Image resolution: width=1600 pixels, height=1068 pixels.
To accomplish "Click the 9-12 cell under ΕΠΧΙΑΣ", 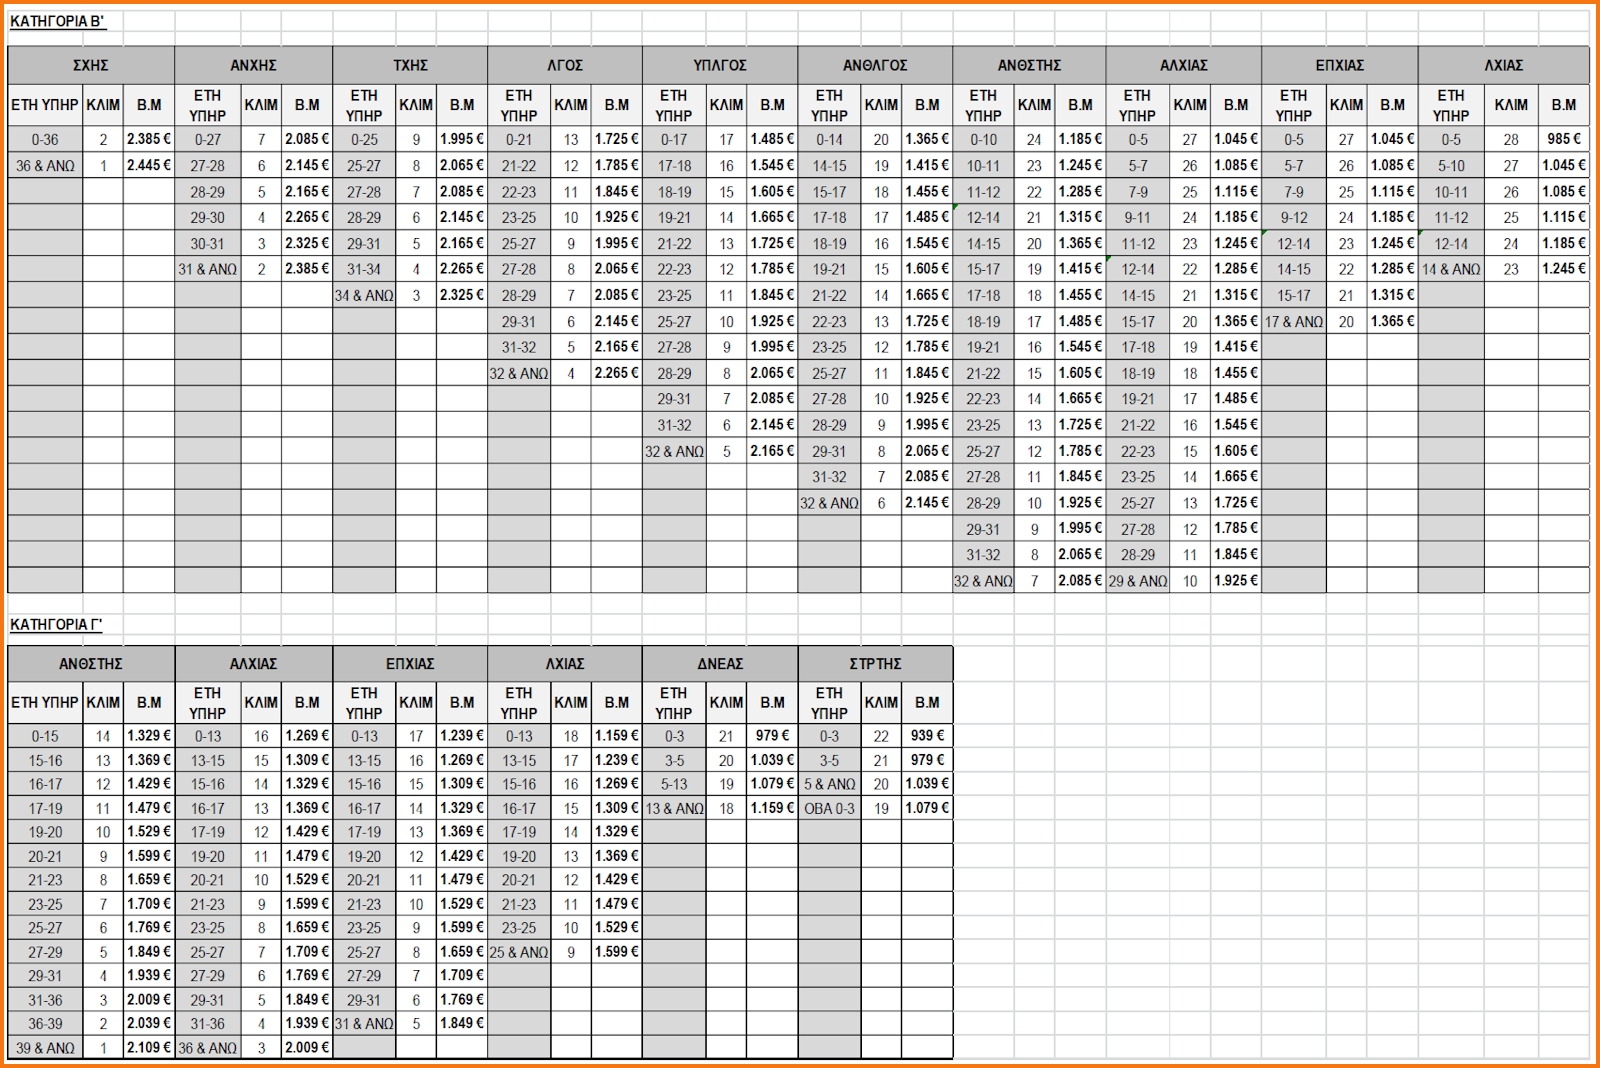I will [1293, 217].
